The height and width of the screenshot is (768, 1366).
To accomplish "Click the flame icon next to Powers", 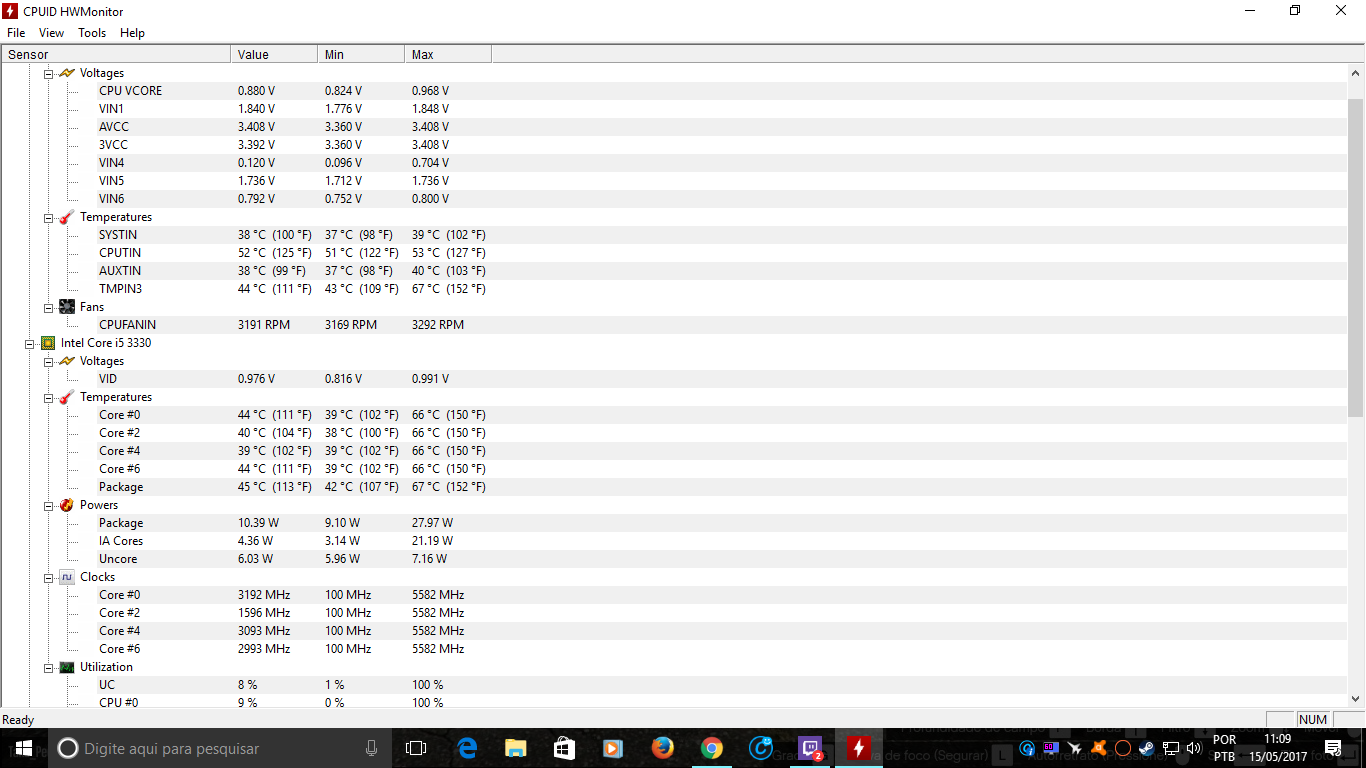I will [x=67, y=505].
